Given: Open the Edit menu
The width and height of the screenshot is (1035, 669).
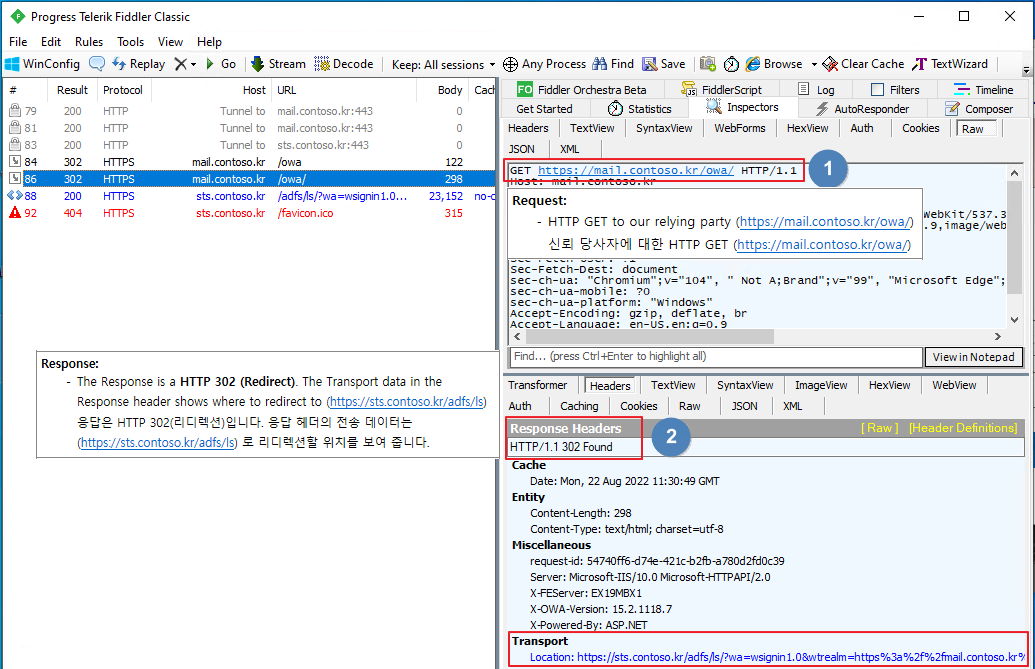Looking at the screenshot, I should pyautogui.click(x=51, y=42).
